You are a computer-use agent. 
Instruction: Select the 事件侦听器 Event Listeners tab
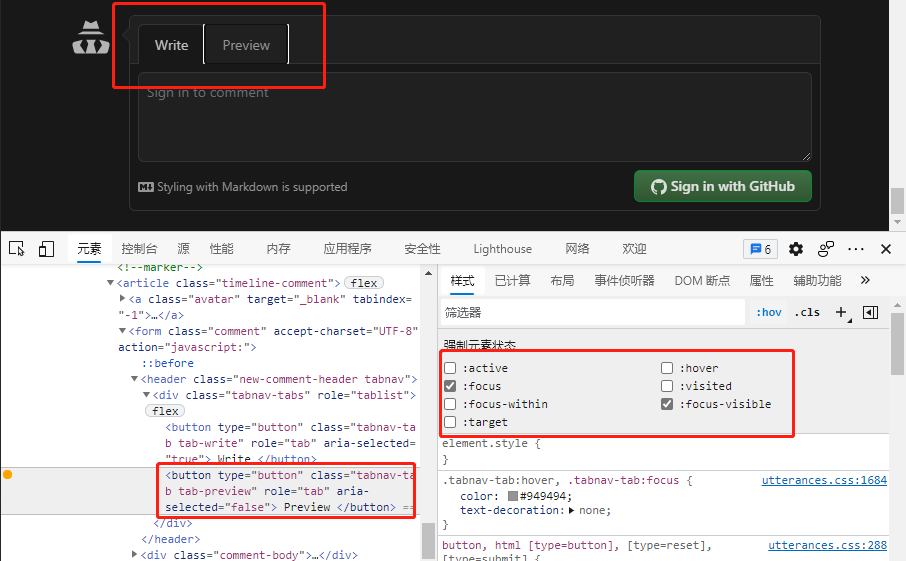[625, 281]
